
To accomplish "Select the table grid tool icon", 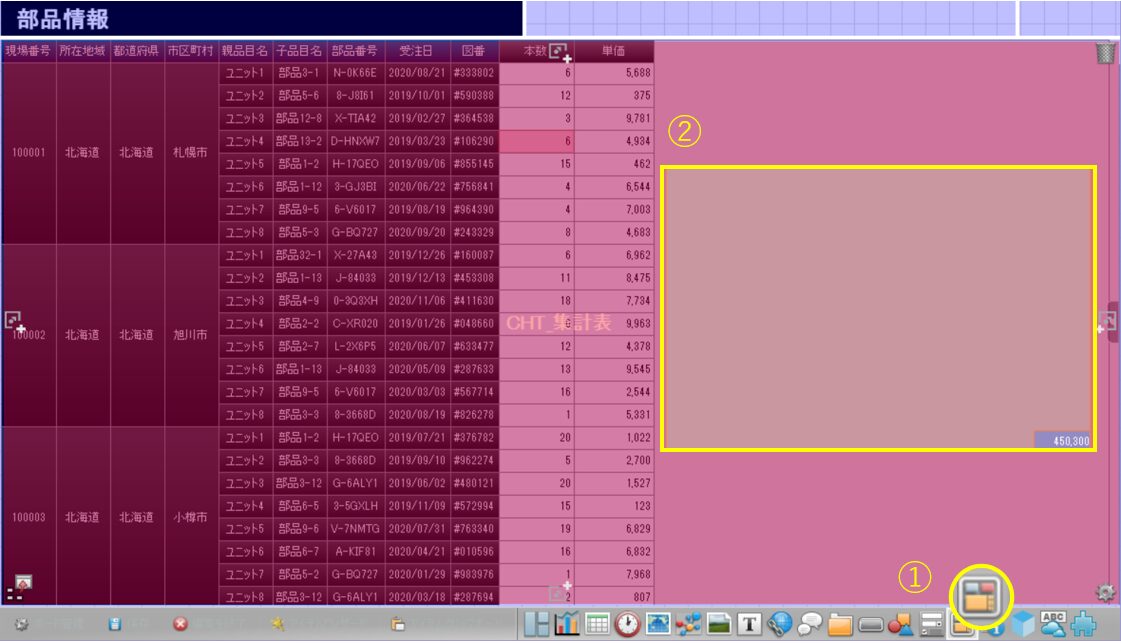I will click(598, 624).
